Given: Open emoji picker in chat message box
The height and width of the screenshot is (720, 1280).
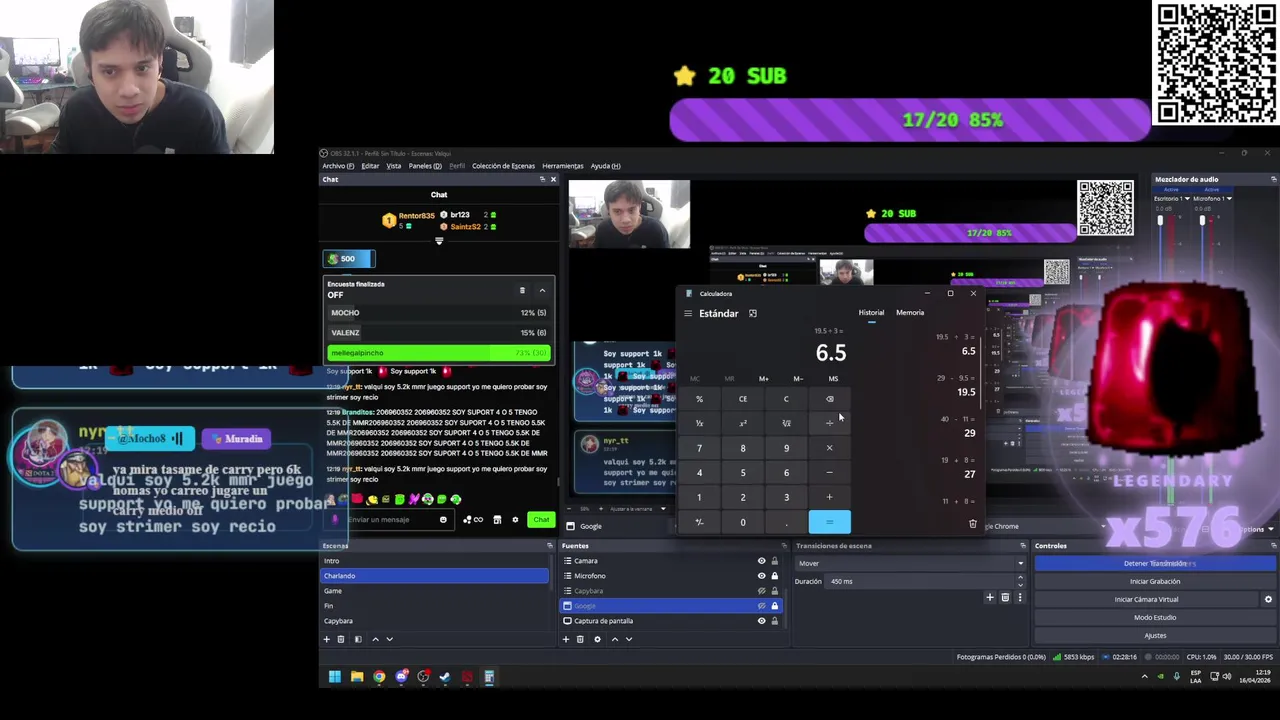Looking at the screenshot, I should (443, 519).
